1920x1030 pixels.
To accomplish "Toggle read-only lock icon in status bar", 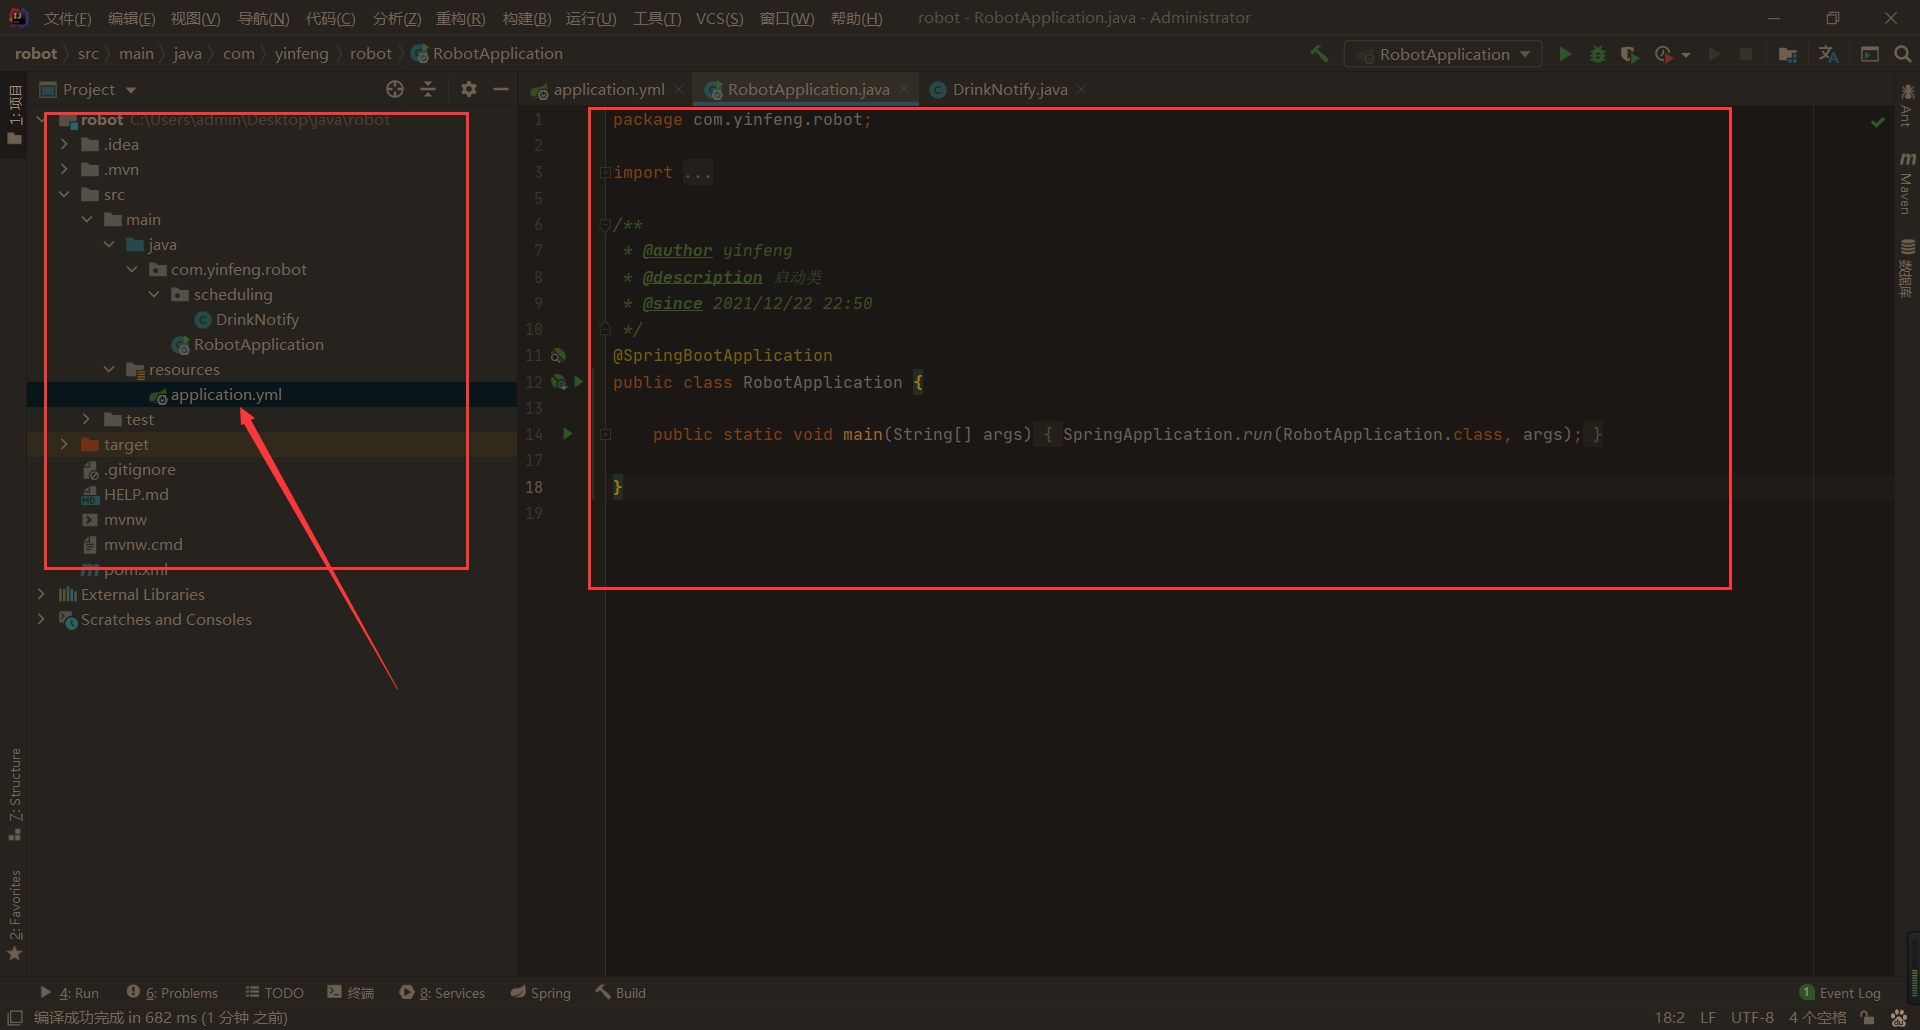I will (1867, 1017).
